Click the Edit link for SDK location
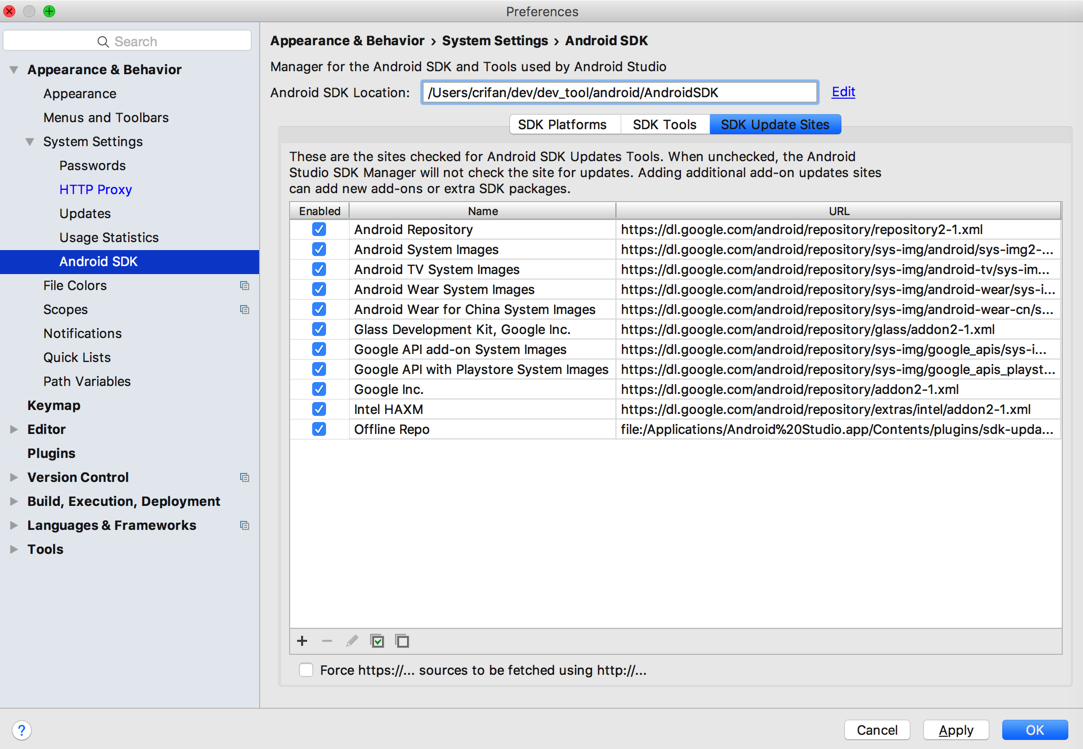Screen dimensions: 1083x749 (843, 92)
